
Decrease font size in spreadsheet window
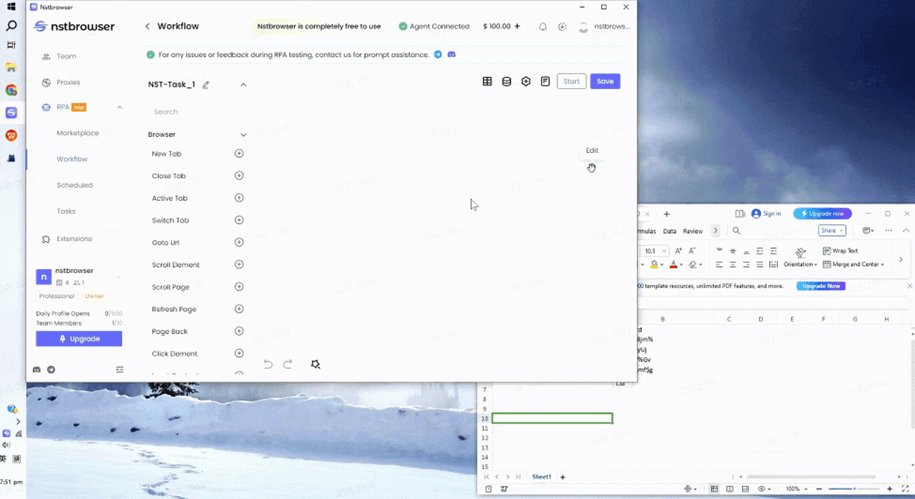pos(692,250)
